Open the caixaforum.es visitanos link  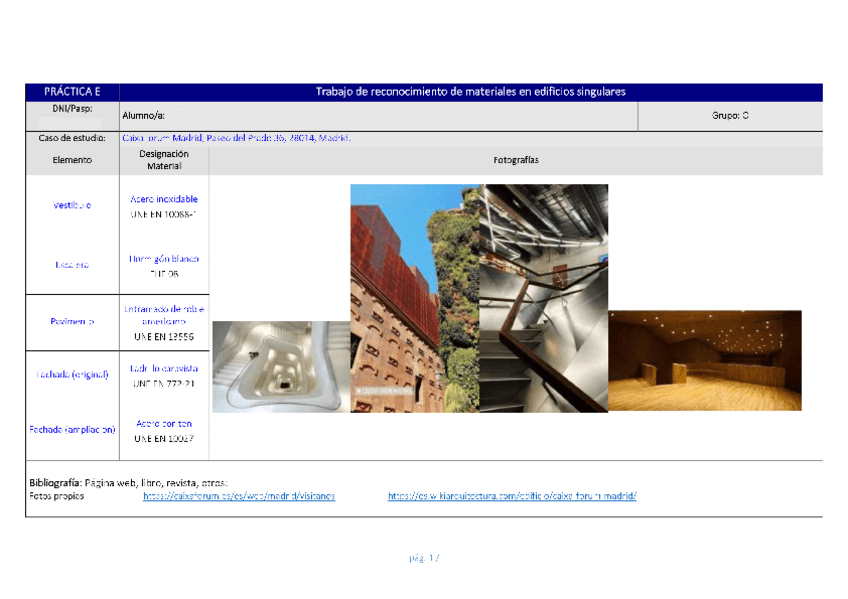coord(239,496)
